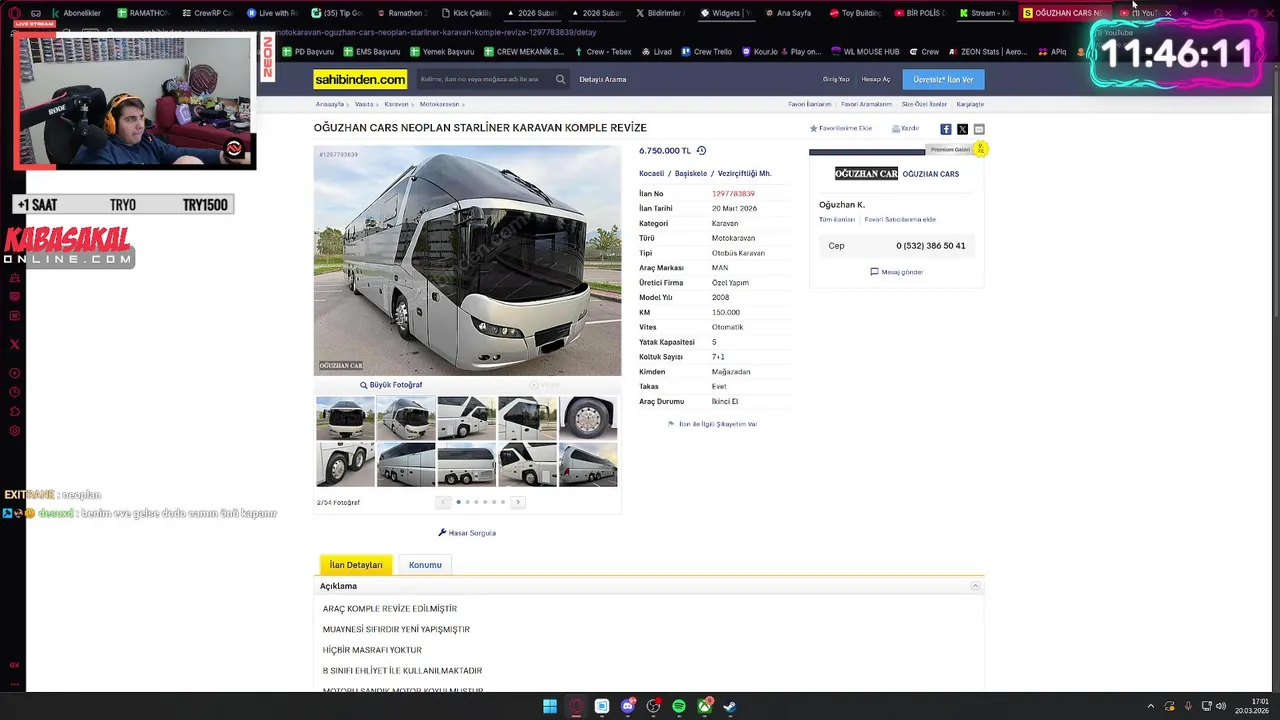Open player icon in Opera sidebar

[14, 373]
